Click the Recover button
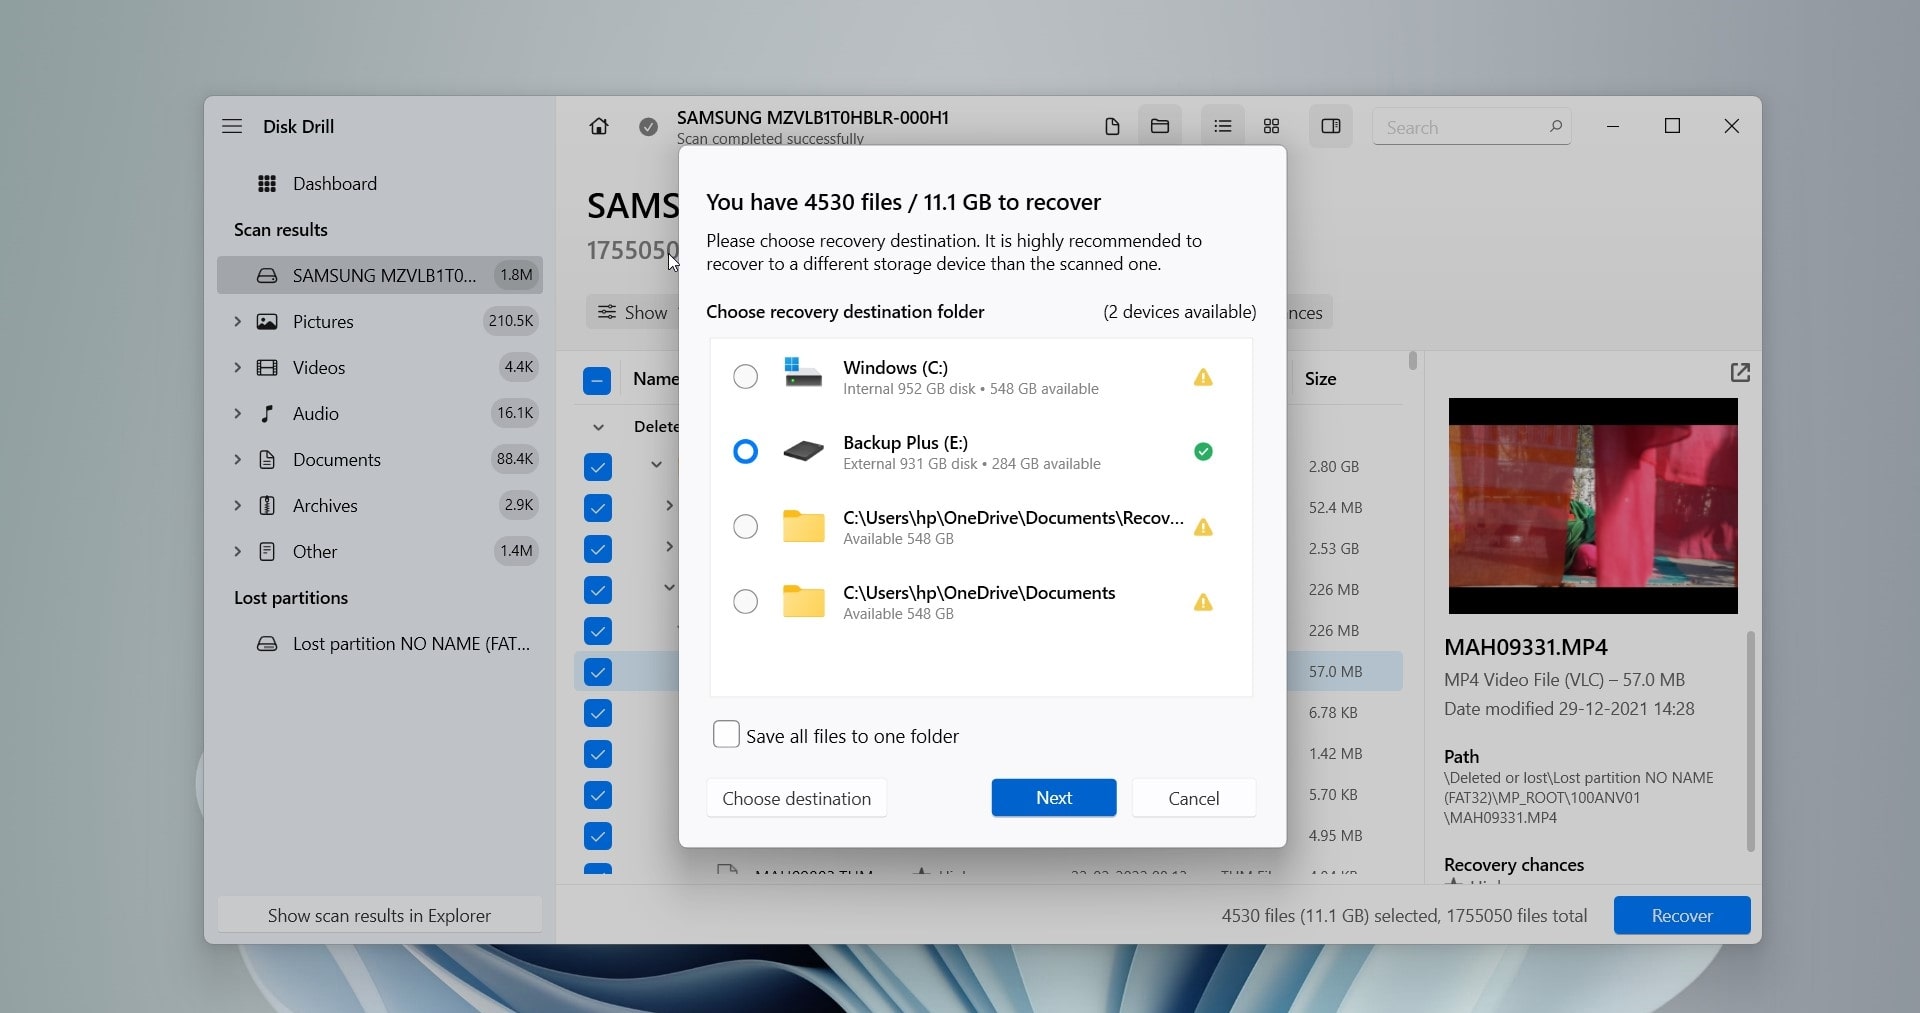1920x1013 pixels. [1682, 916]
